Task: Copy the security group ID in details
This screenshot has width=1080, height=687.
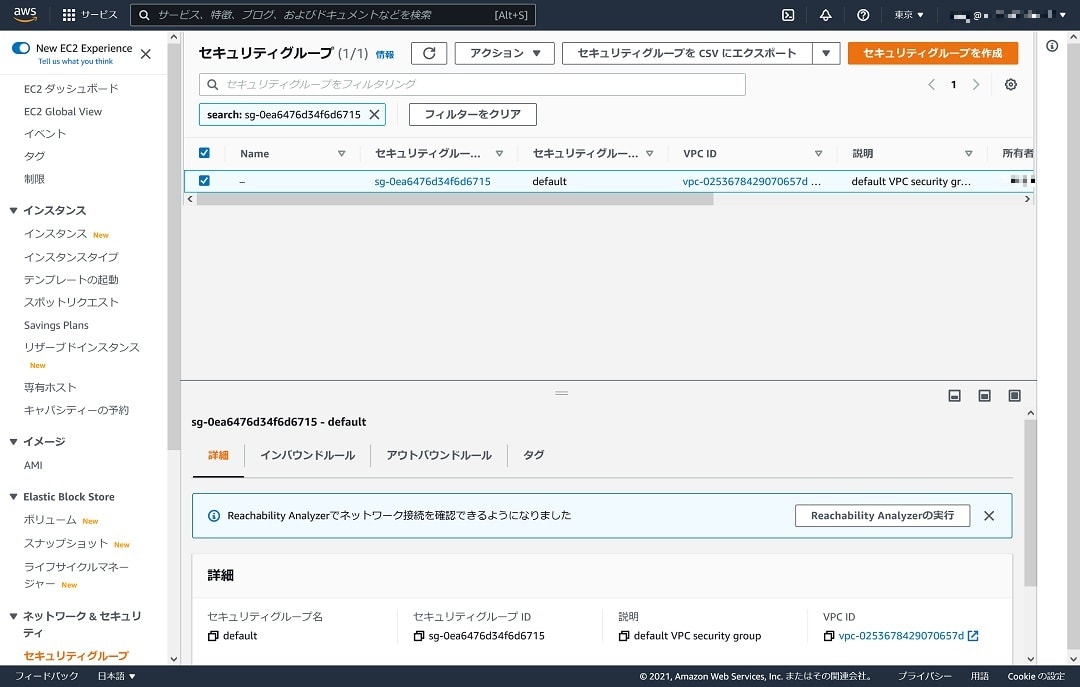Action: click(418, 636)
